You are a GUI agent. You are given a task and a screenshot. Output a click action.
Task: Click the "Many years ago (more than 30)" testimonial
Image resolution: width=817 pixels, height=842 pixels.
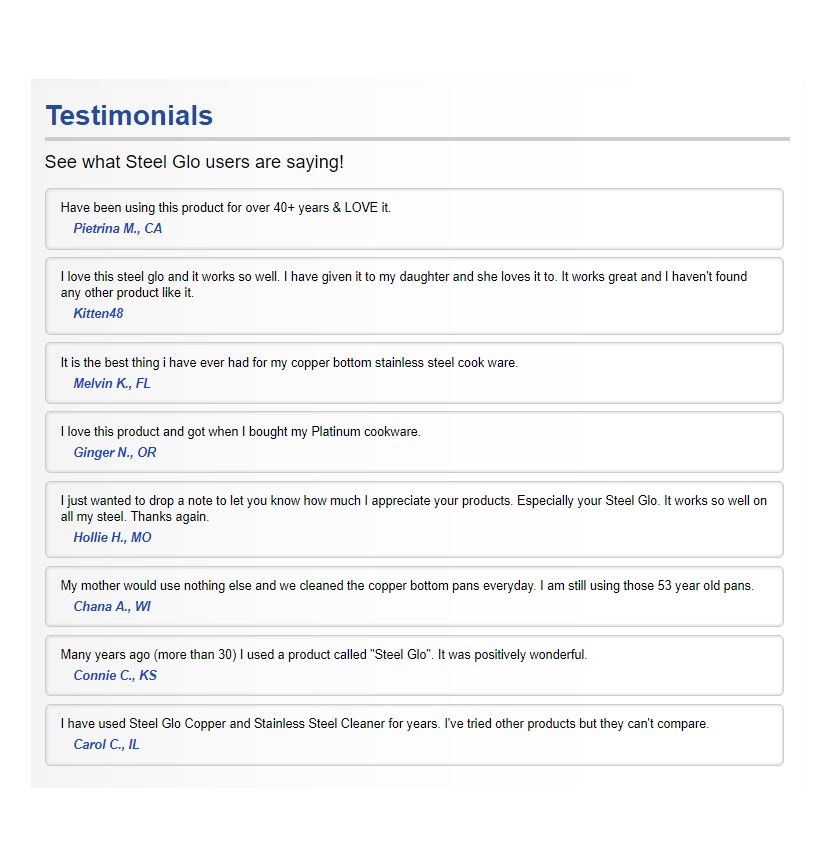pos(324,655)
